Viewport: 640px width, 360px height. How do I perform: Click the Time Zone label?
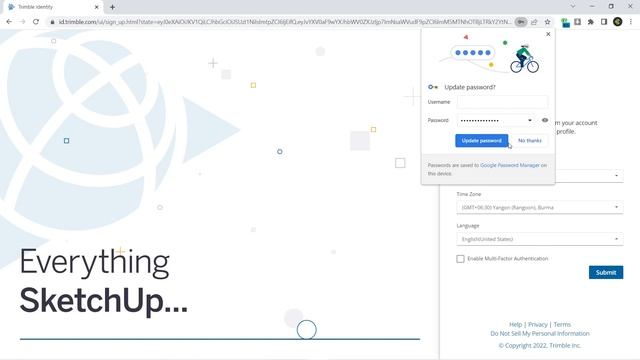tap(469, 194)
